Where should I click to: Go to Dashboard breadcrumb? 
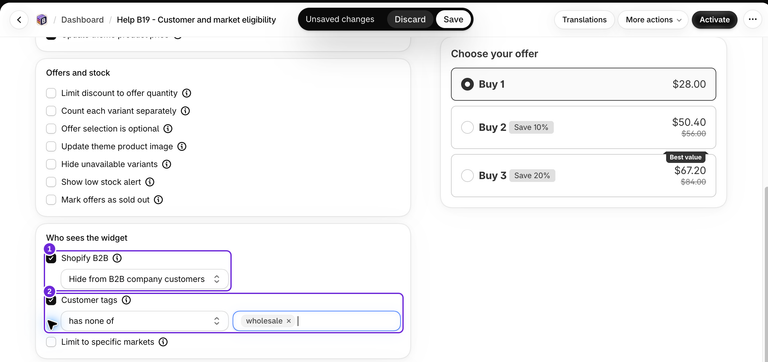(x=82, y=20)
